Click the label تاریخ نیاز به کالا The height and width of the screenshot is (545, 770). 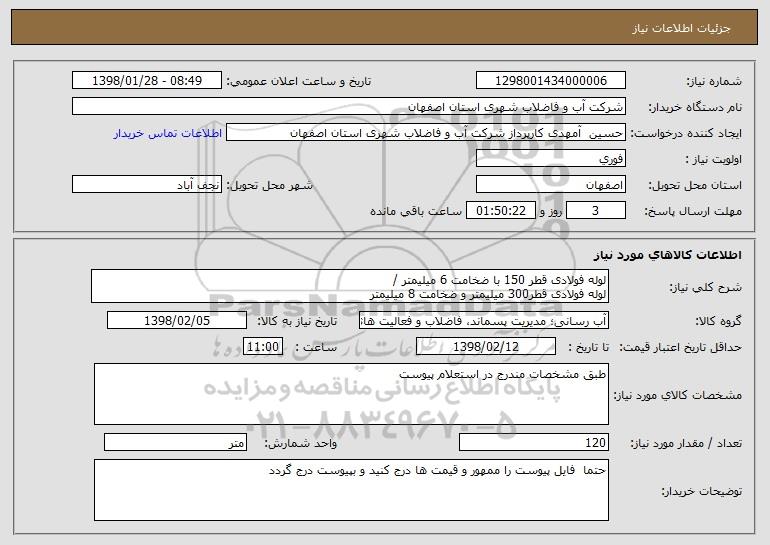click(297, 321)
